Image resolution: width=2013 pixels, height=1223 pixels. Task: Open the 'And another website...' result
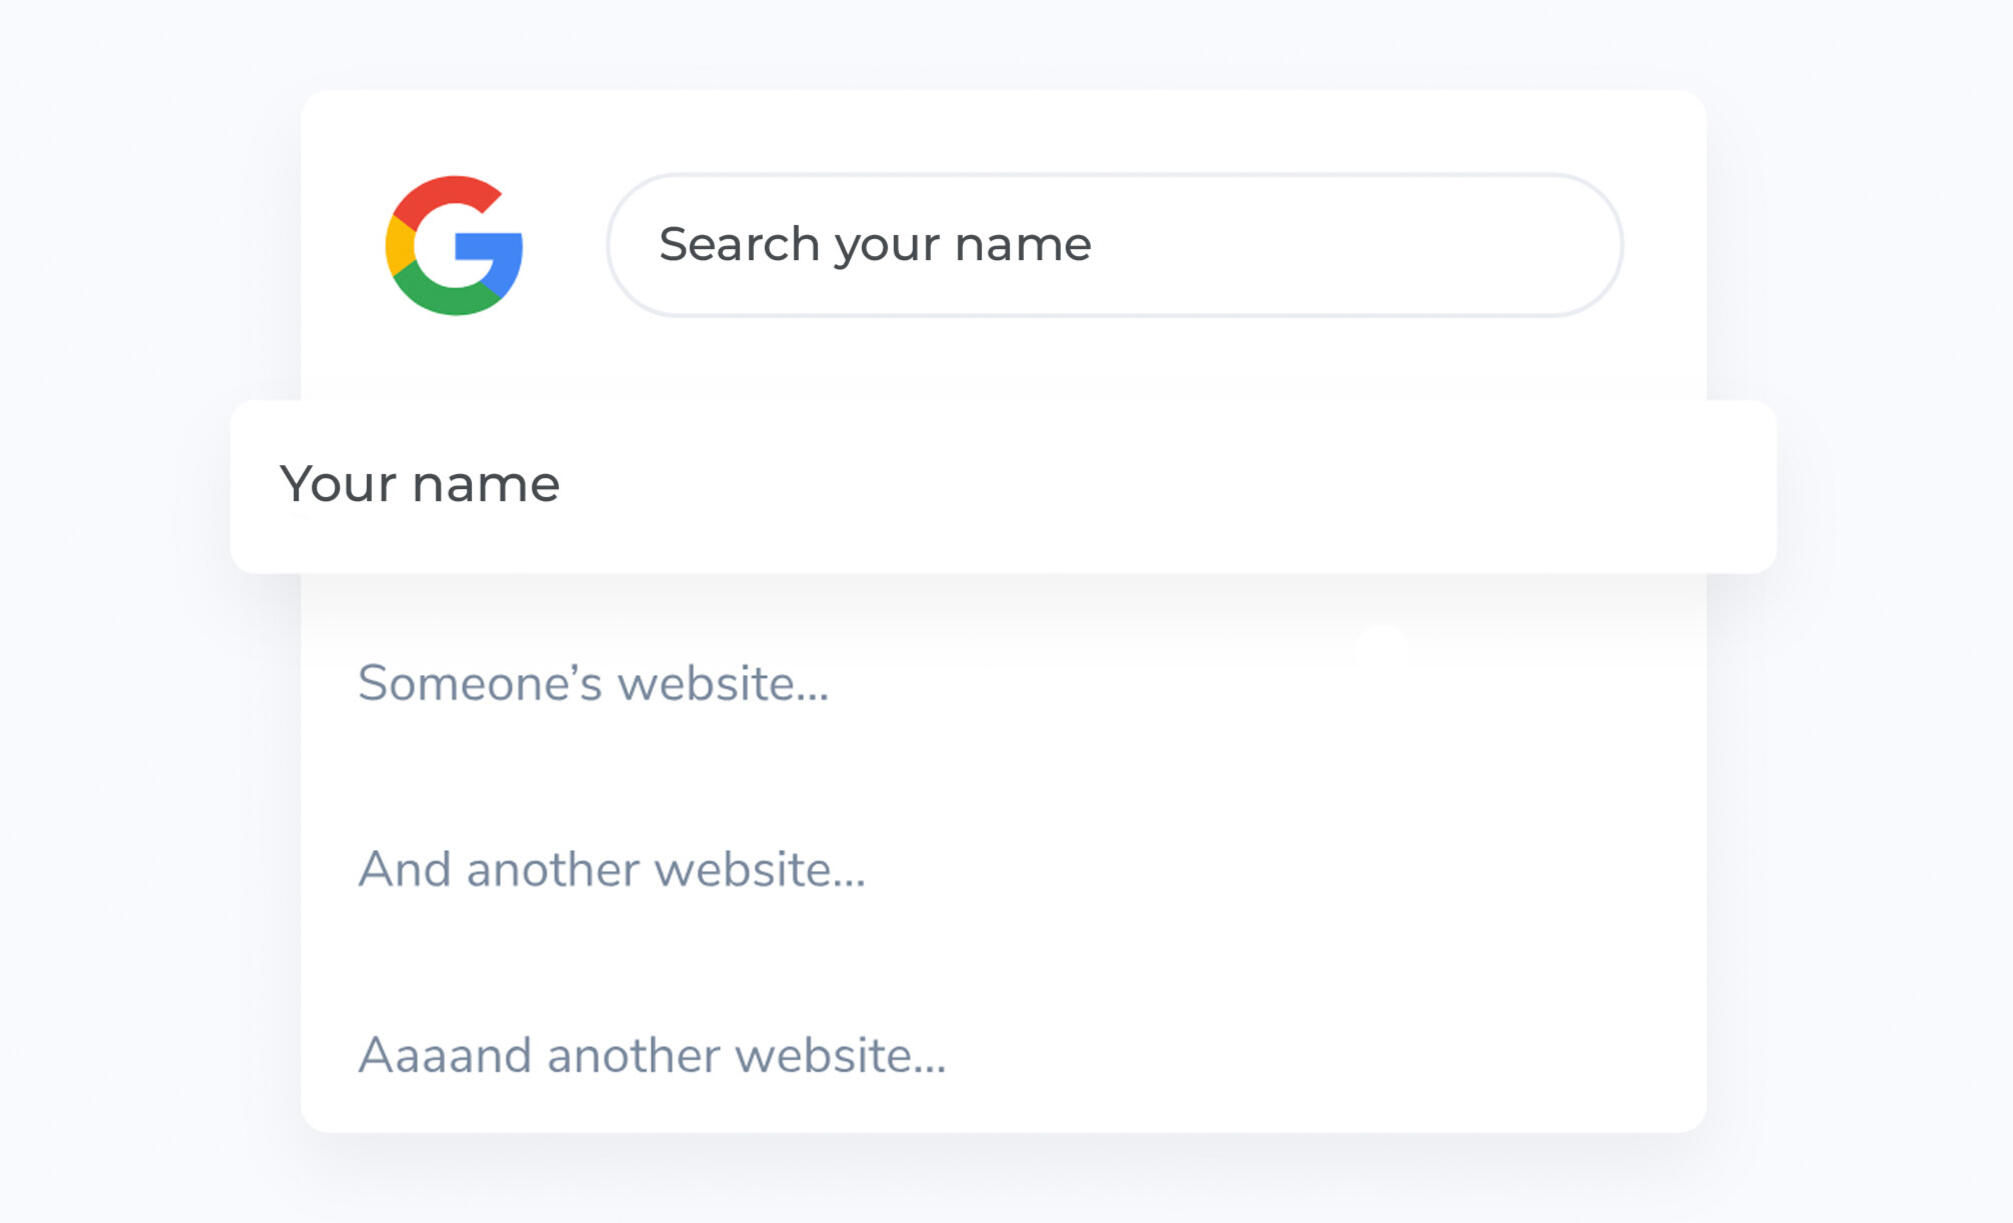(x=612, y=869)
